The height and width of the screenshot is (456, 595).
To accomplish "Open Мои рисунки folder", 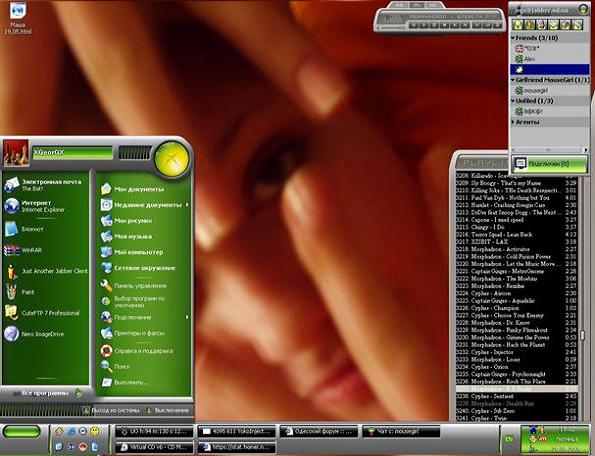I will click(x=144, y=220).
